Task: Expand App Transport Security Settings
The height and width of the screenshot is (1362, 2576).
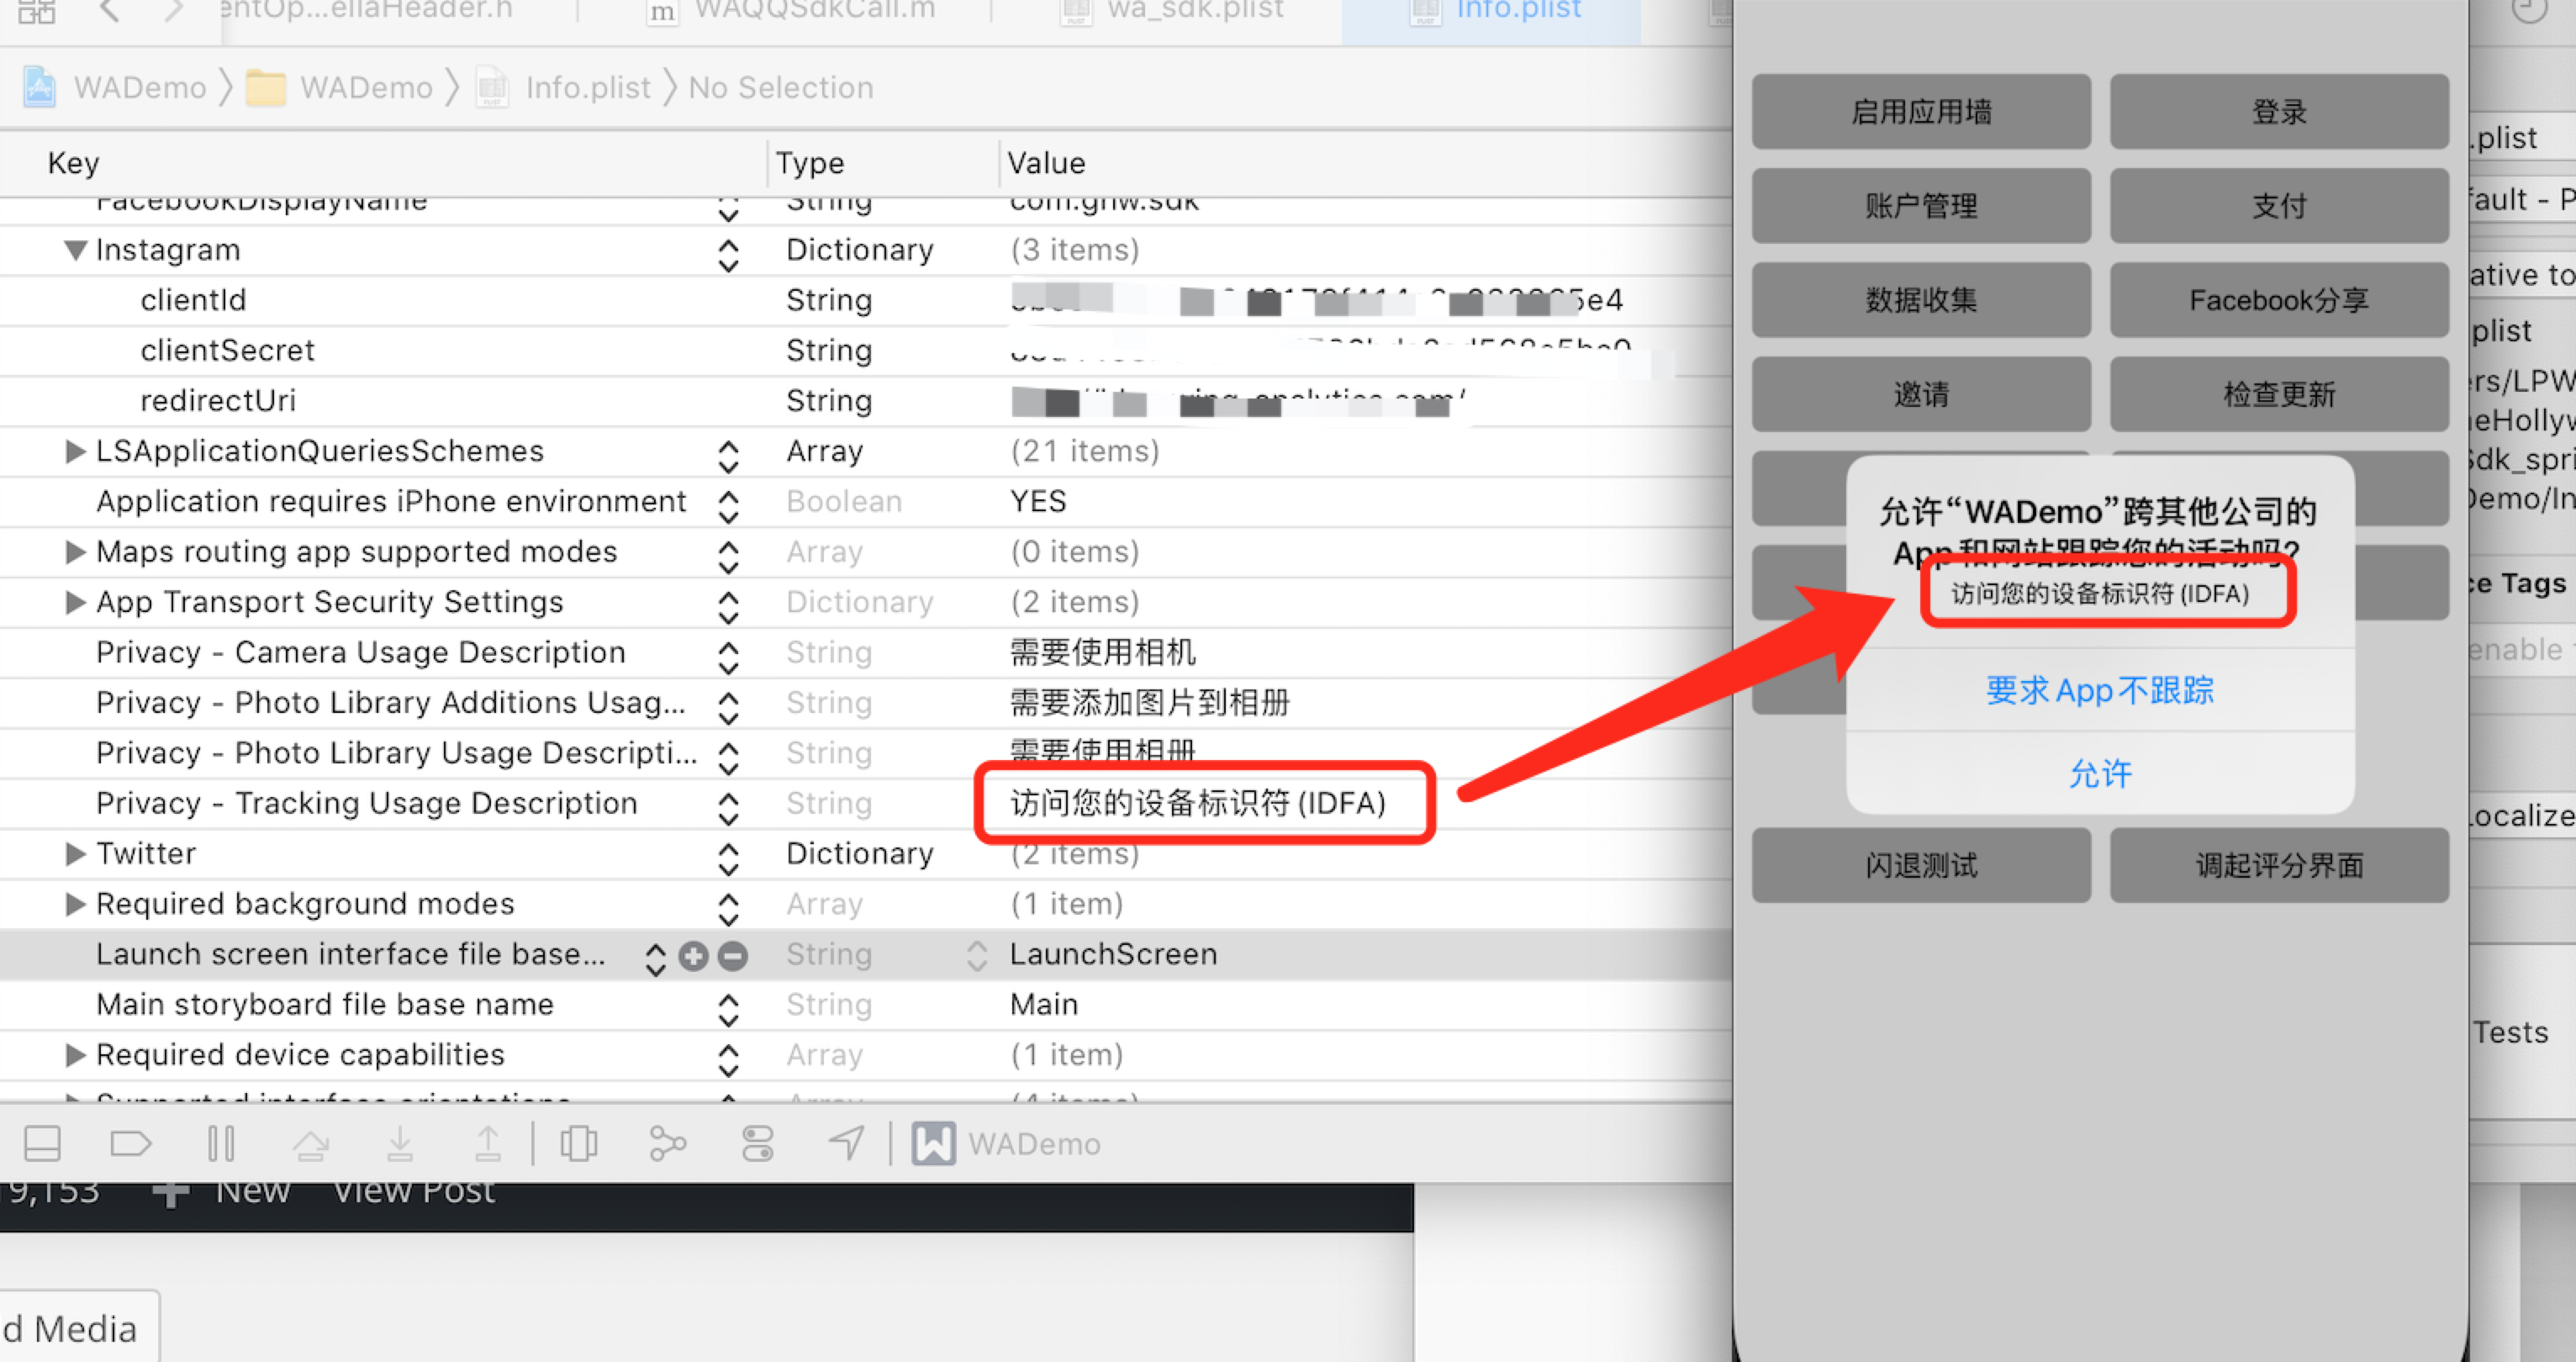Action: coord(75,602)
